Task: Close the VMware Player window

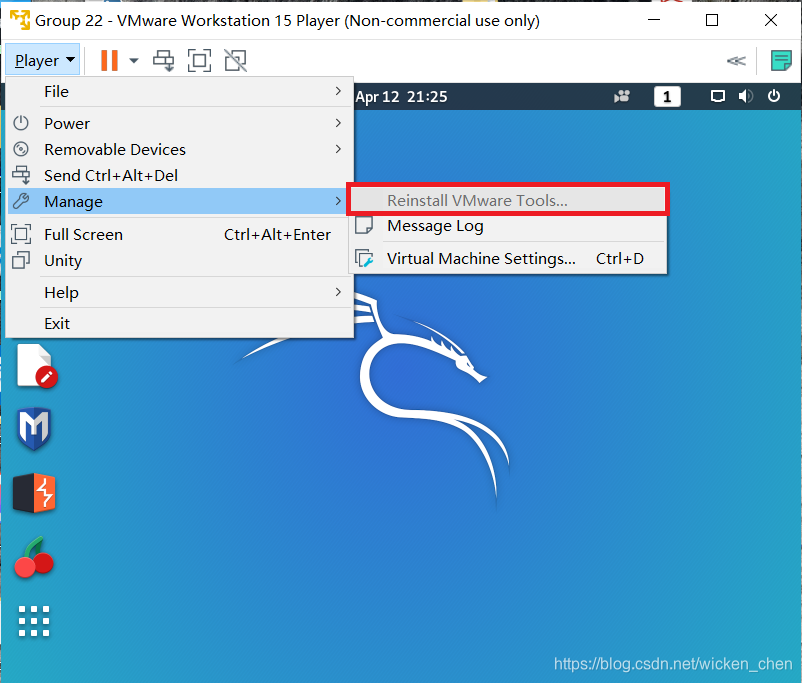Action: 771,20
